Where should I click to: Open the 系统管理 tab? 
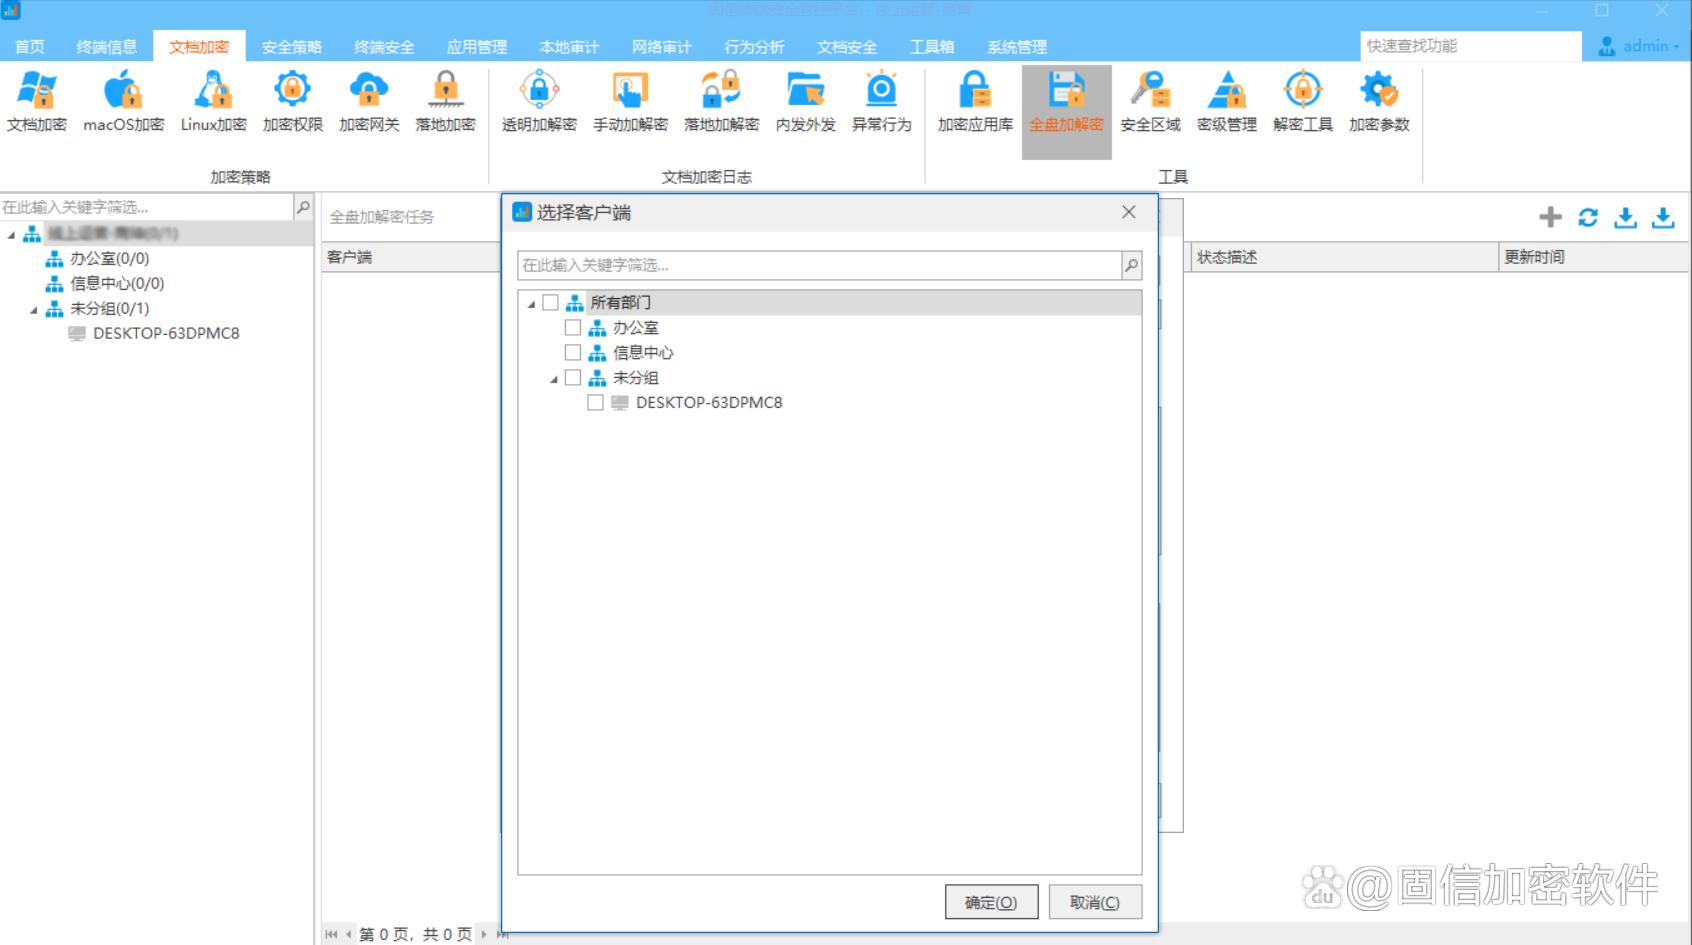(1017, 47)
